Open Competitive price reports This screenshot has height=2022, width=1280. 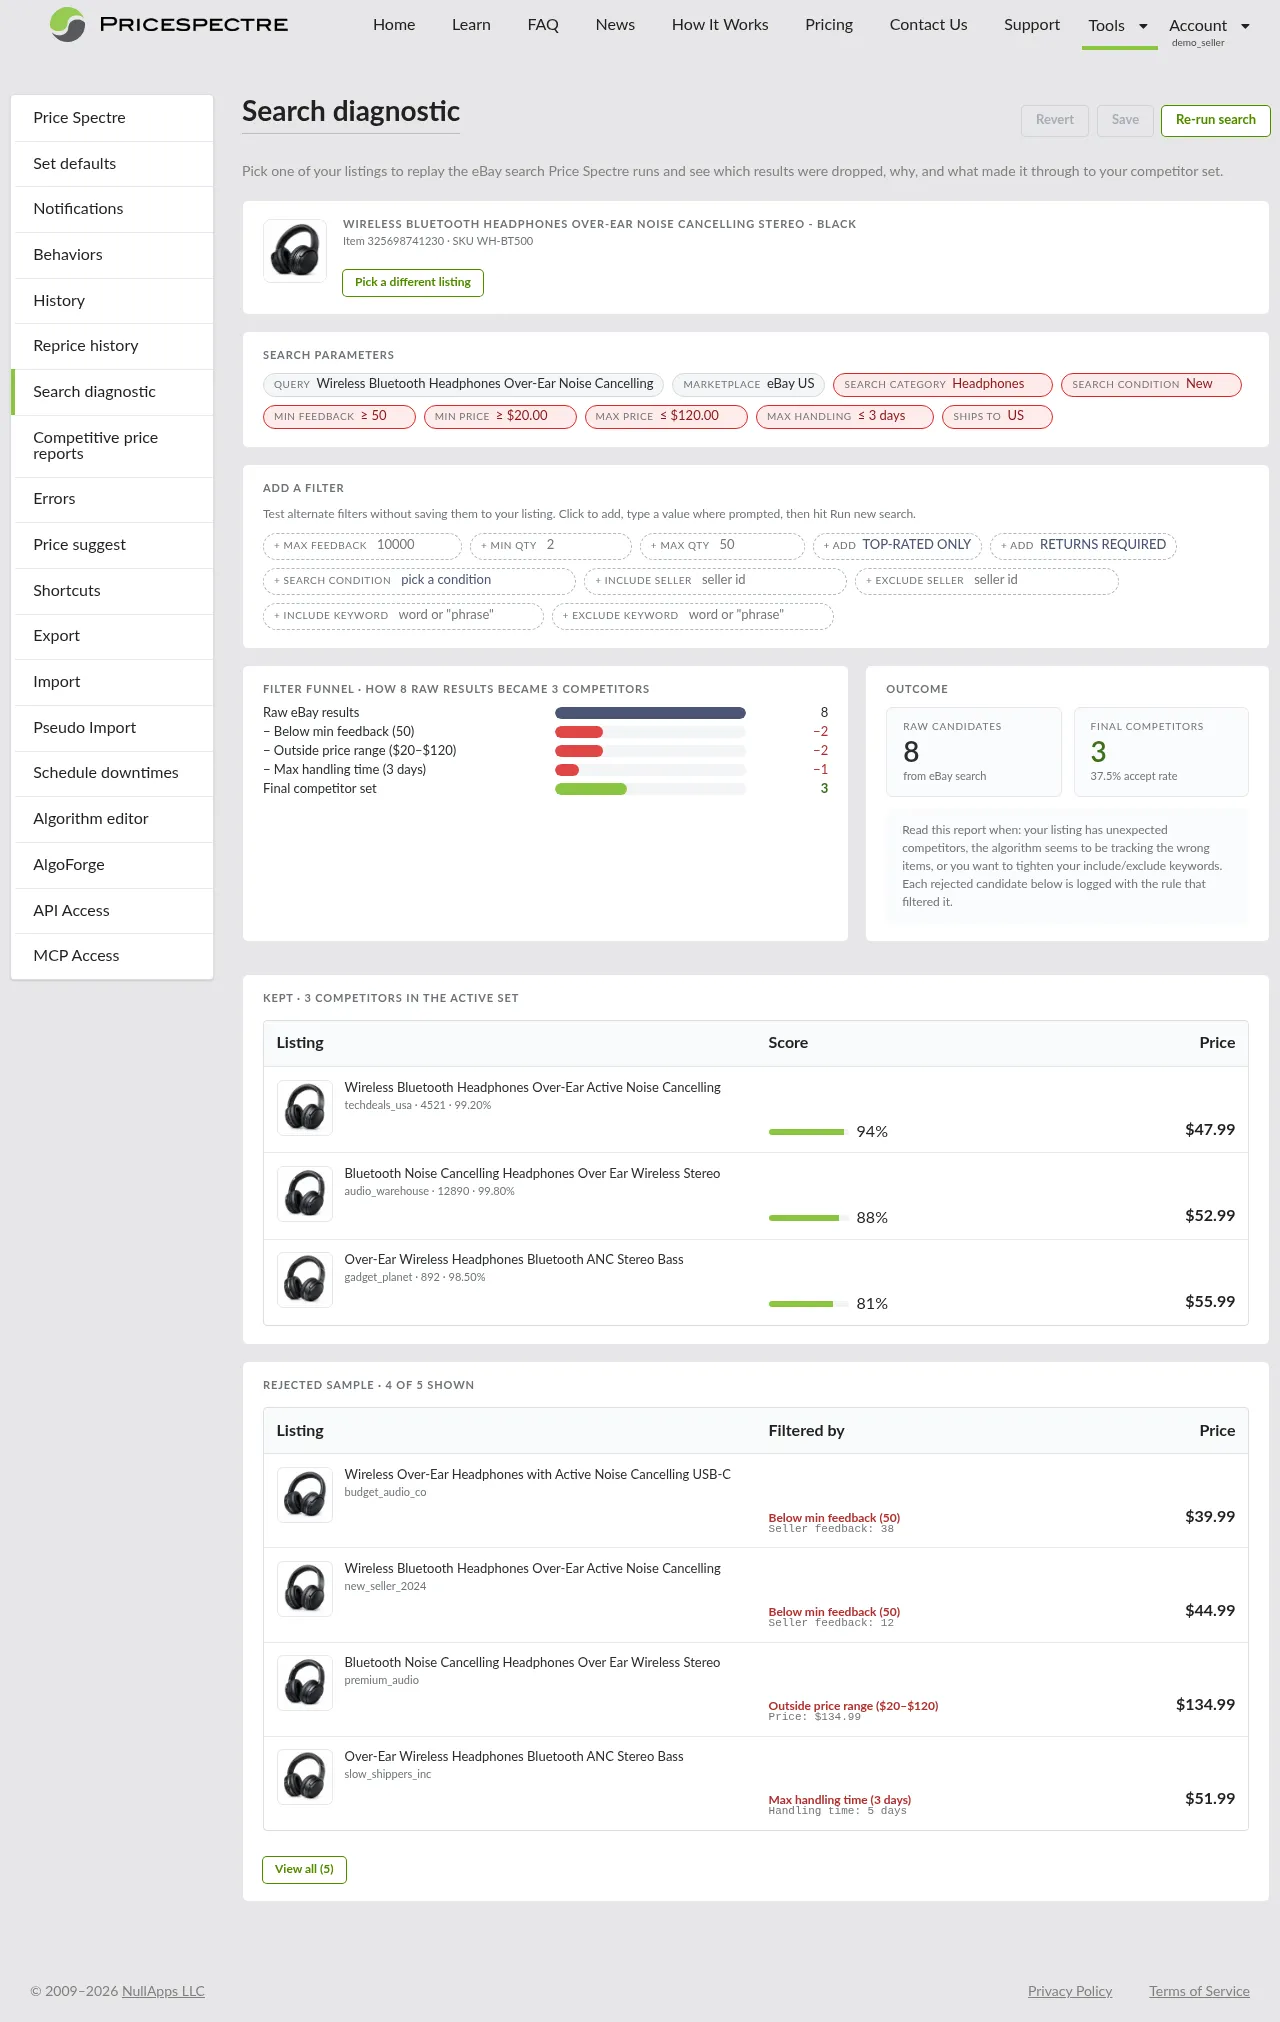click(112, 446)
